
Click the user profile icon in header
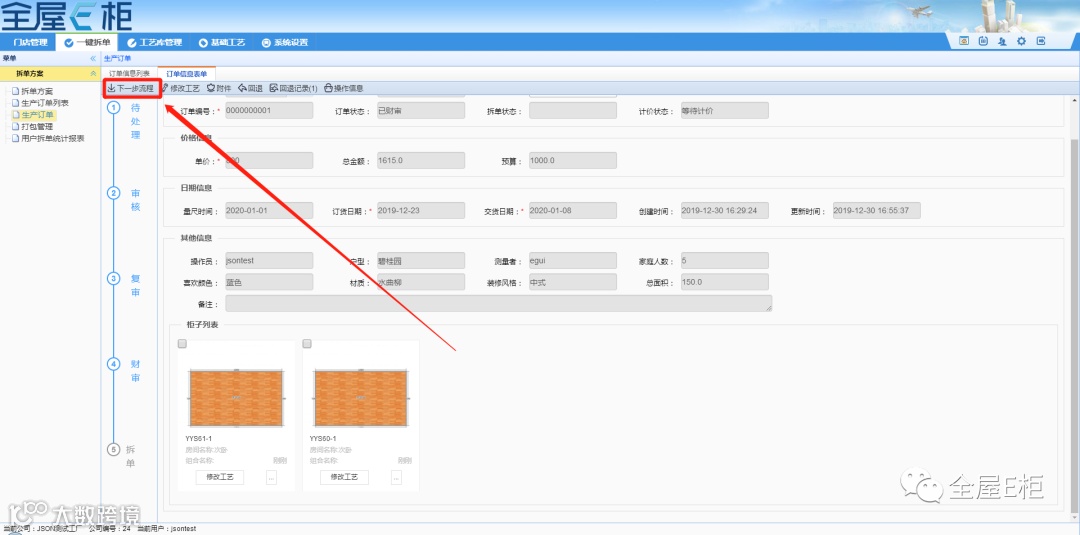[x=1002, y=41]
